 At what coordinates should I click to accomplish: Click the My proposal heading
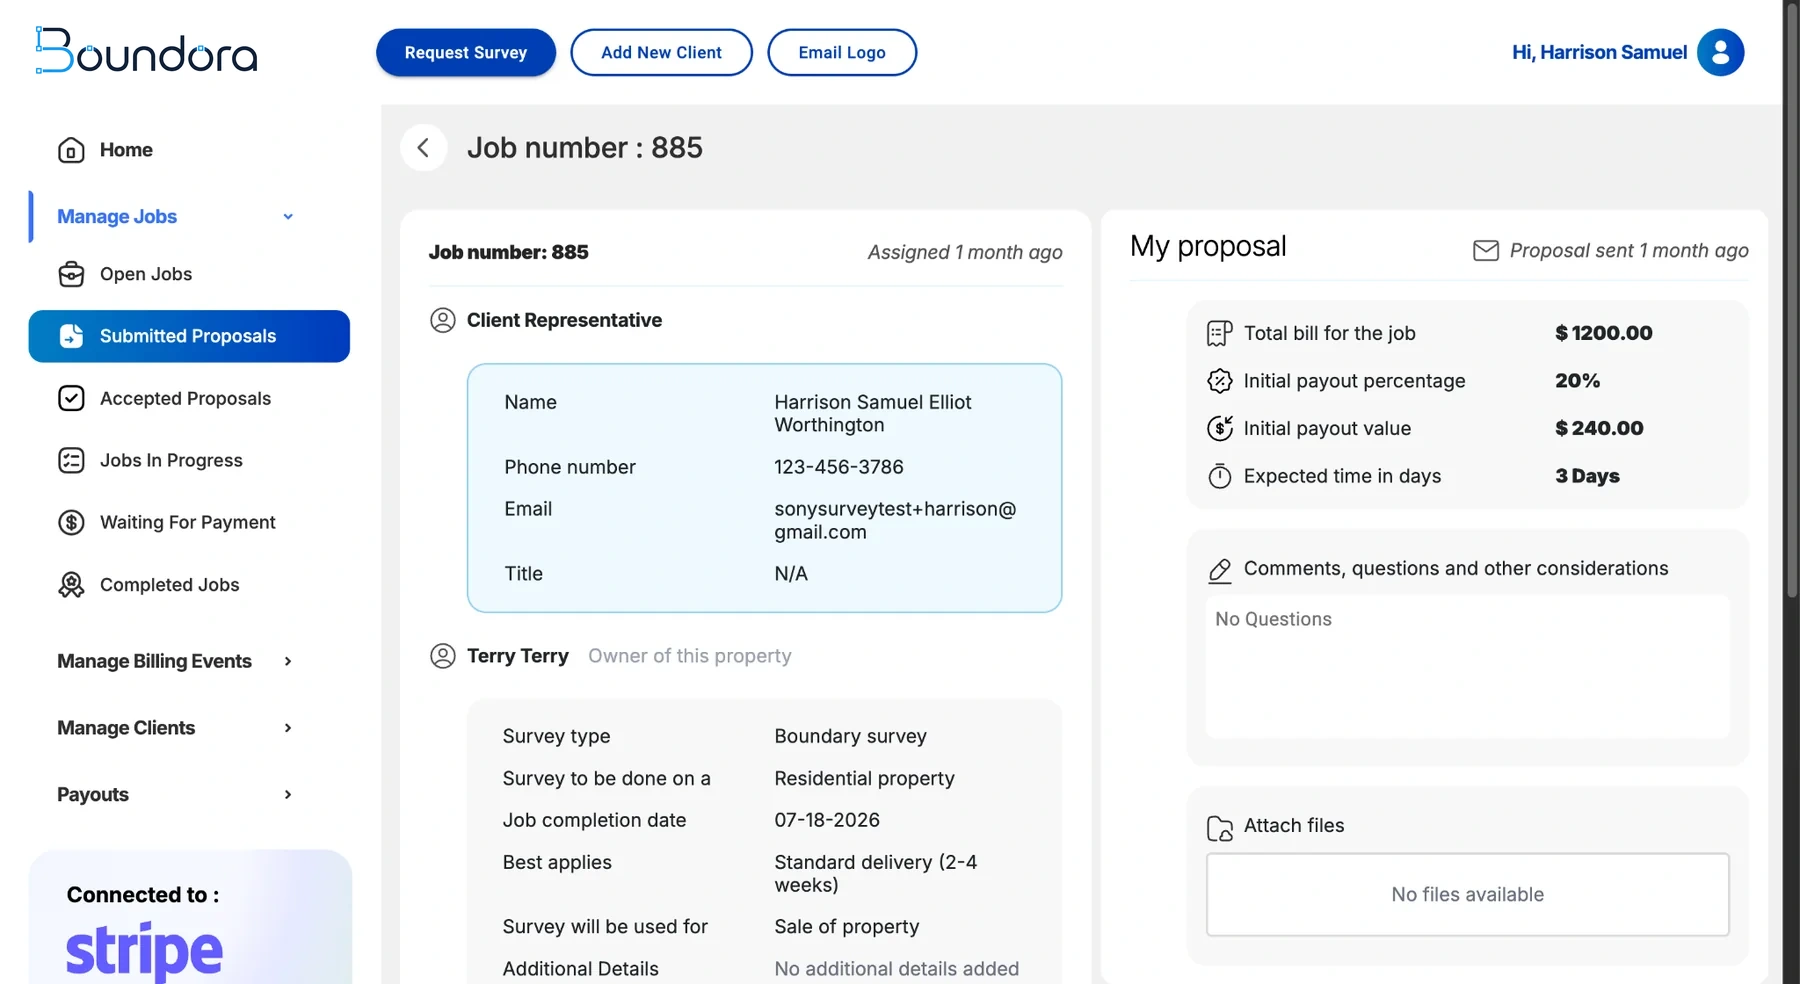[x=1208, y=247]
